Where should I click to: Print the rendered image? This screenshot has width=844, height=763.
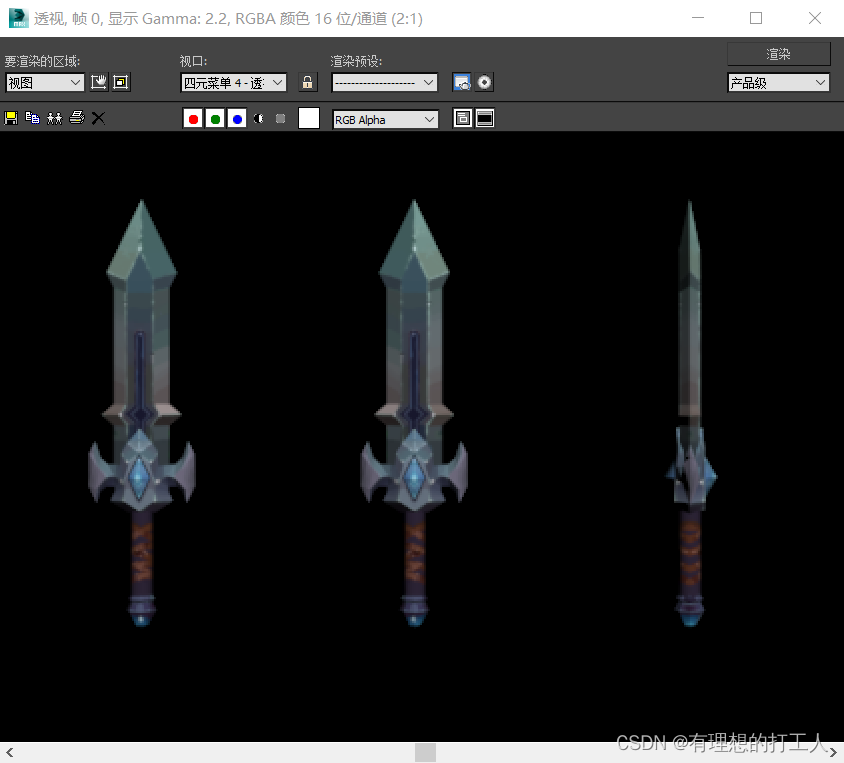(x=77, y=118)
